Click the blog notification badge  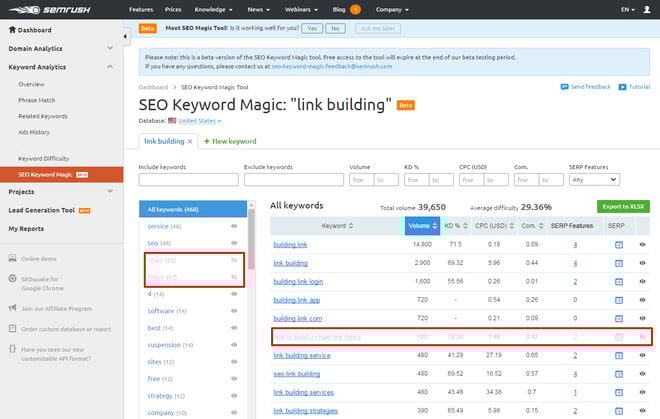pos(355,9)
